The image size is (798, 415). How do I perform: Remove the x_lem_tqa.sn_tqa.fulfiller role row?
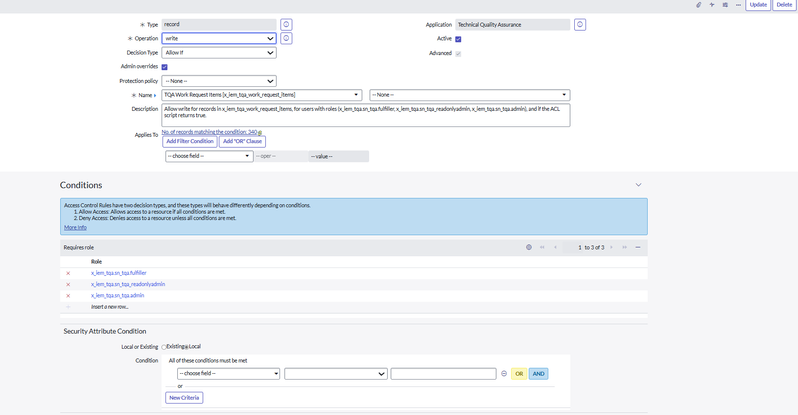[68, 273]
